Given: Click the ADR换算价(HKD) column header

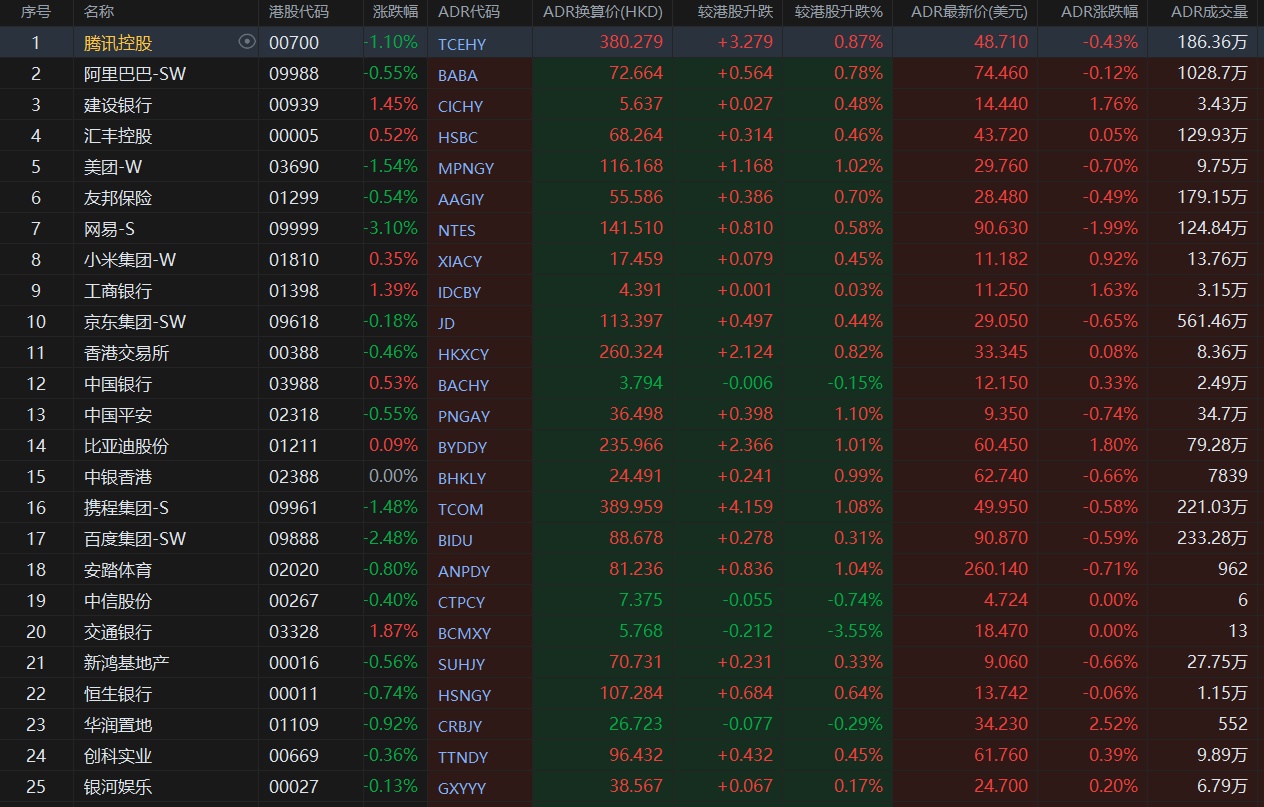Looking at the screenshot, I should click(602, 12).
